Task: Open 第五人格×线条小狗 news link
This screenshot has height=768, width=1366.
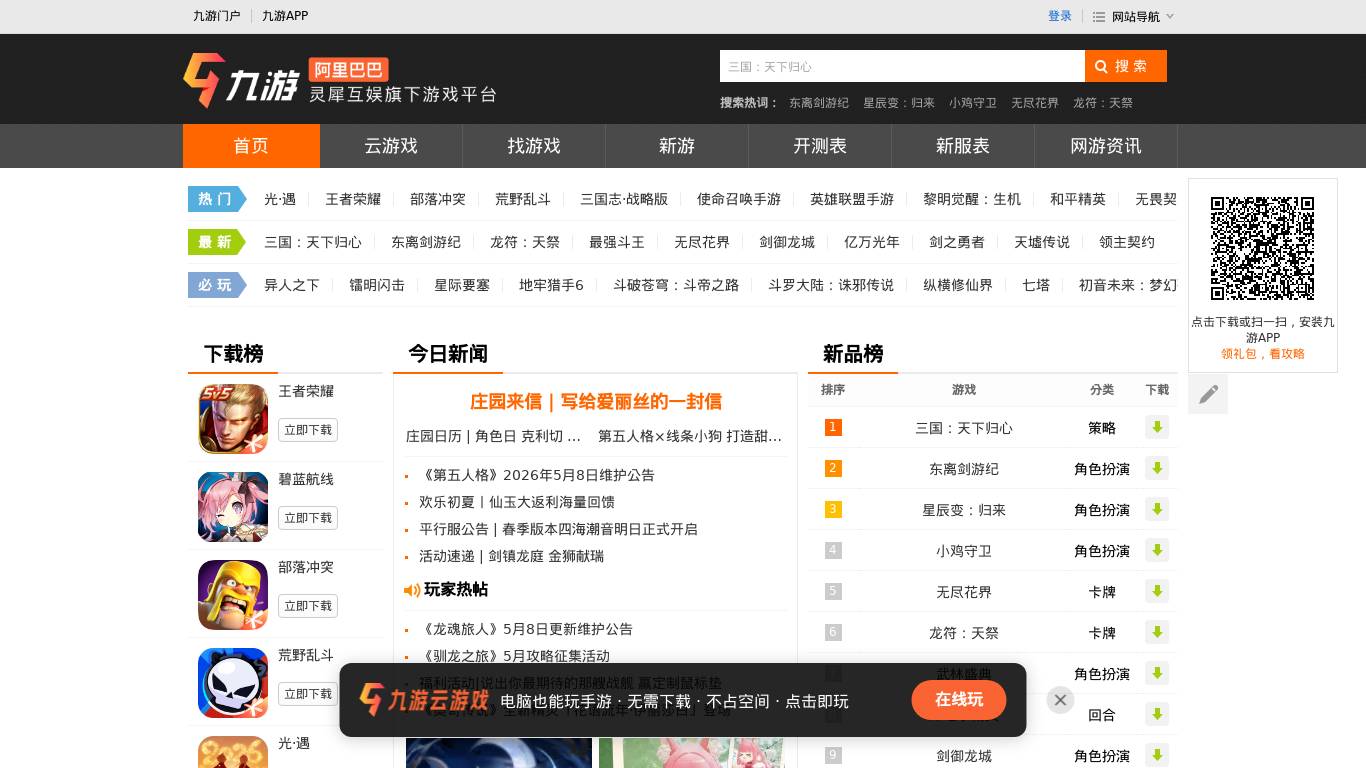Action: pyautogui.click(x=690, y=436)
